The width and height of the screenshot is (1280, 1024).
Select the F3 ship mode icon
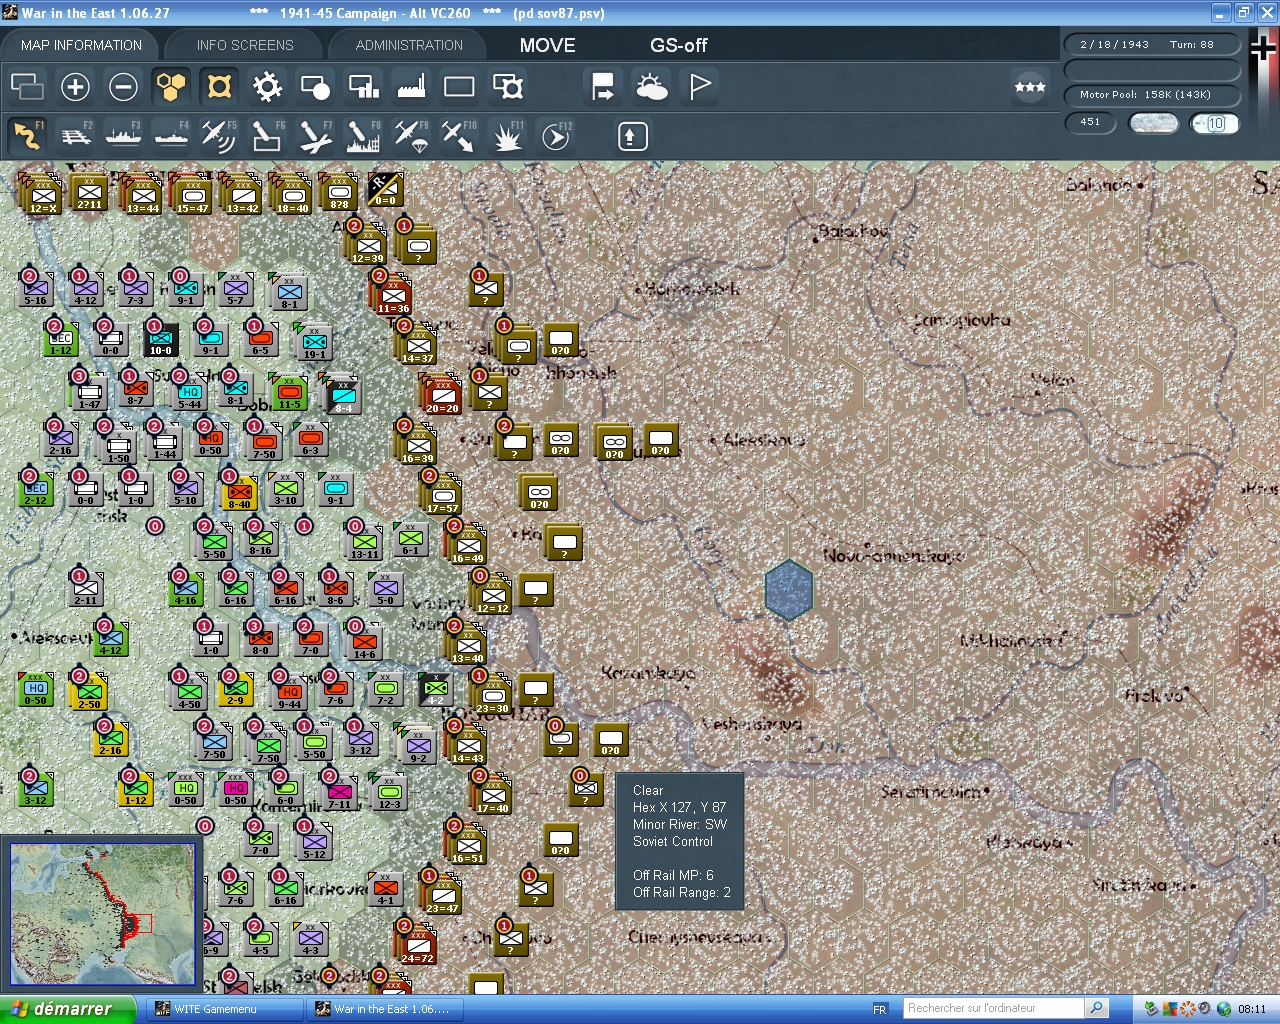click(x=124, y=136)
